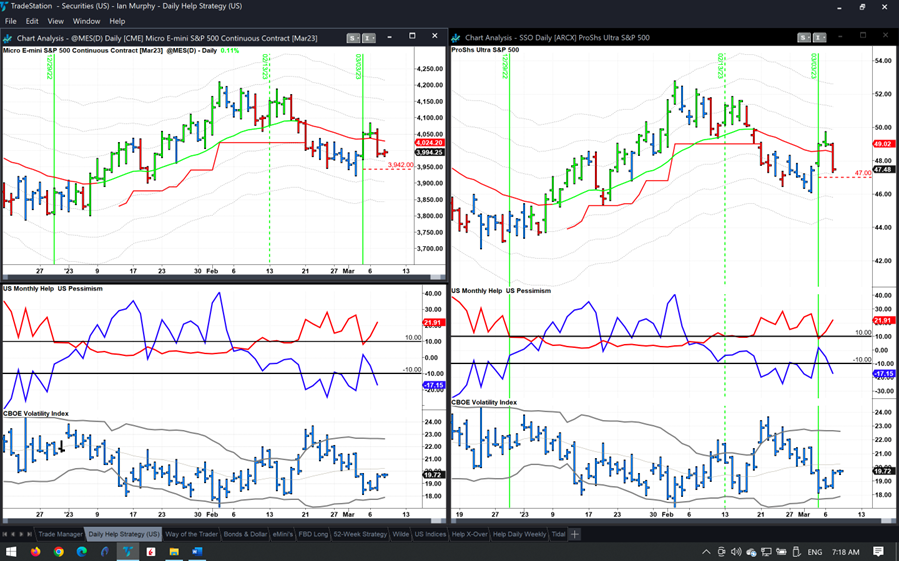Click the chart icon in SSO window title
Viewport: 899px width, 561px height.
[456, 38]
